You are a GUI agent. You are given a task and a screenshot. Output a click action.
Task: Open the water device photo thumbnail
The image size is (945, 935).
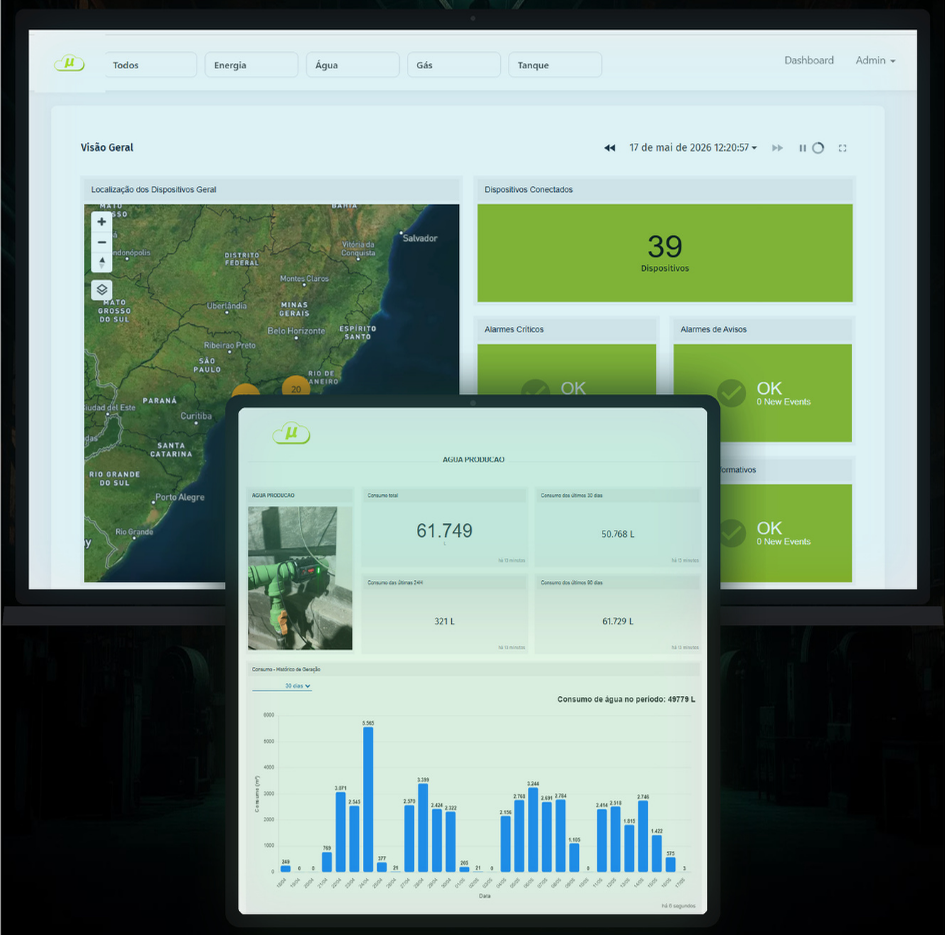coord(300,578)
